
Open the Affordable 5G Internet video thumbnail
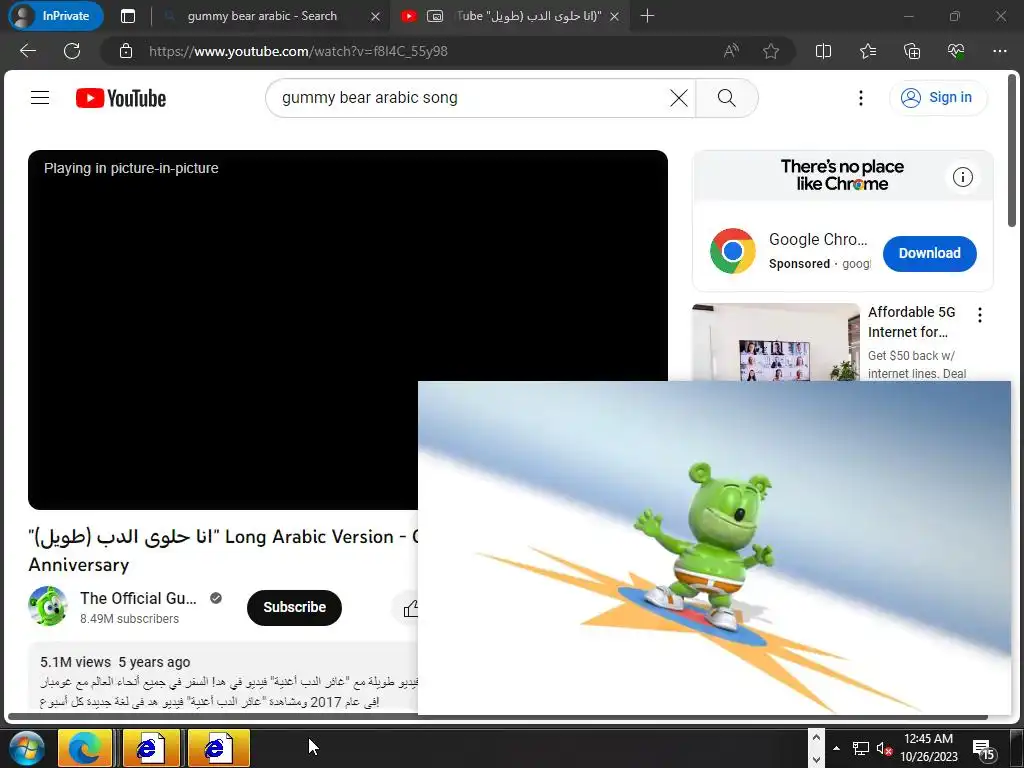pyautogui.click(x=776, y=342)
